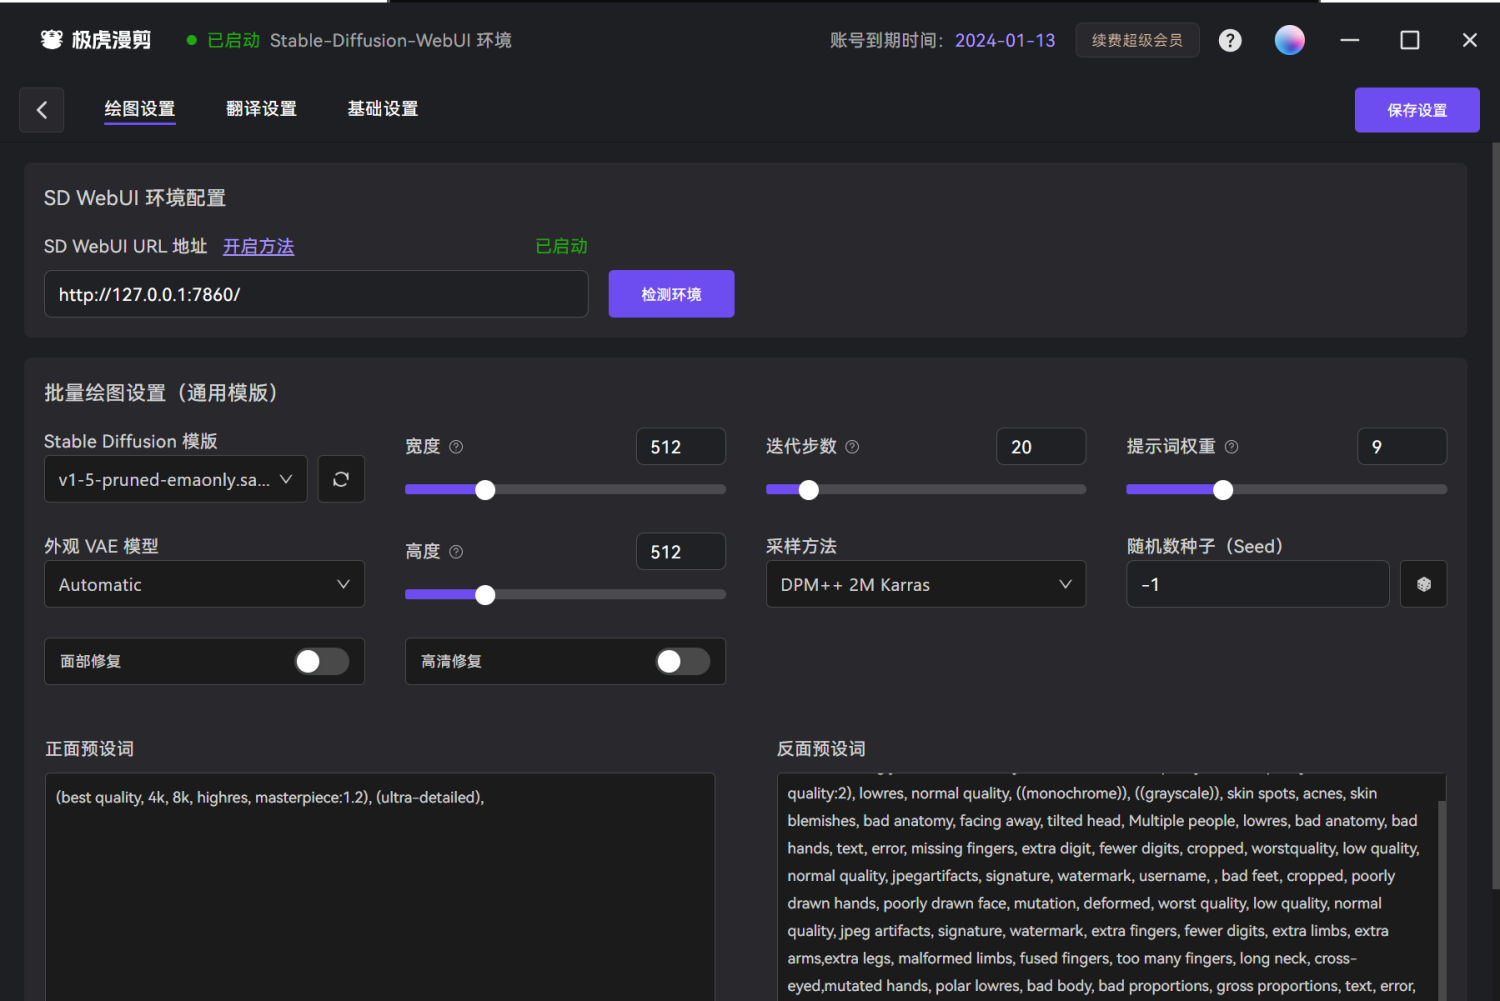
Task: Click the 宽度 help info icon
Action: coord(456,447)
